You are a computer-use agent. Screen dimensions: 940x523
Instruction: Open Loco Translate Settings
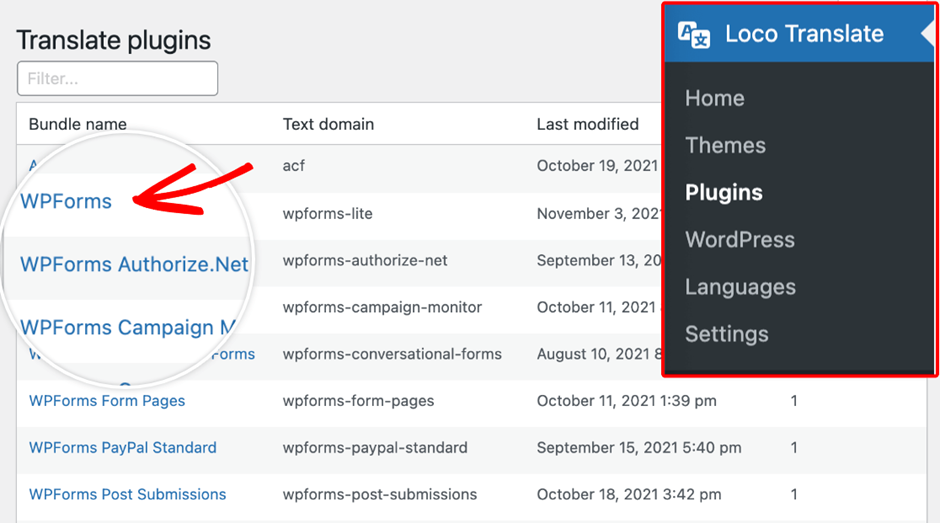coord(726,334)
